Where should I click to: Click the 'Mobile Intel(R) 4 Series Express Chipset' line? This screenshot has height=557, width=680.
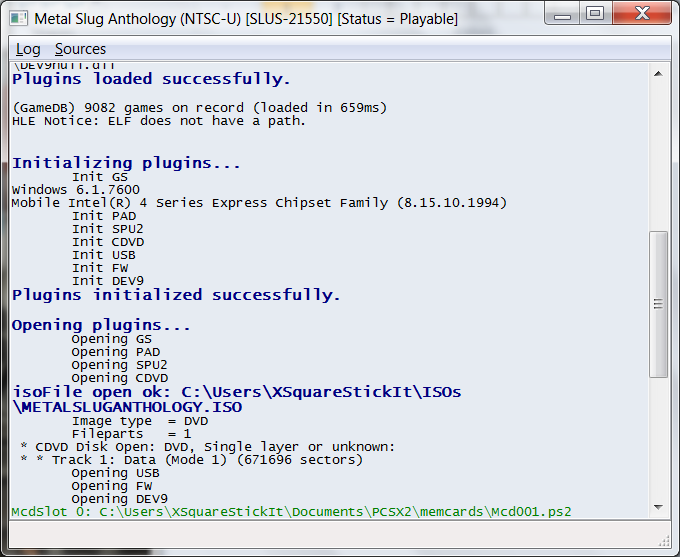click(x=259, y=203)
